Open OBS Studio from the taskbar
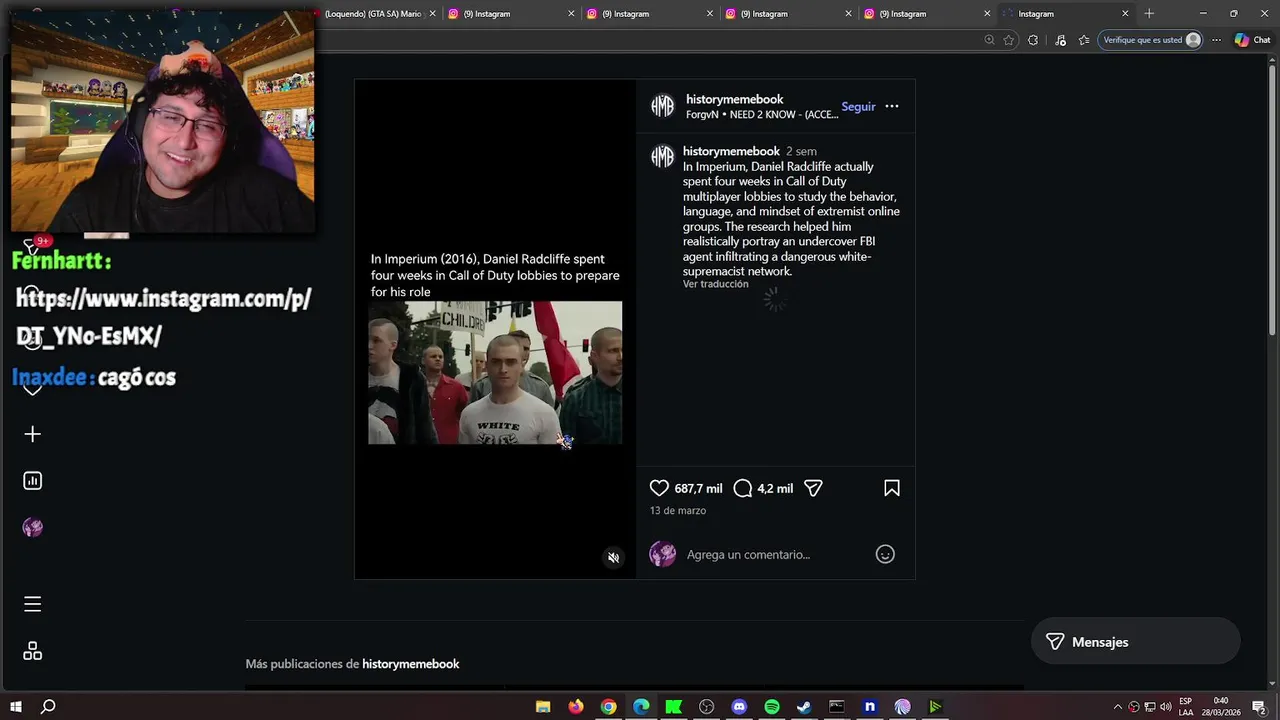1280x720 pixels. click(707, 707)
